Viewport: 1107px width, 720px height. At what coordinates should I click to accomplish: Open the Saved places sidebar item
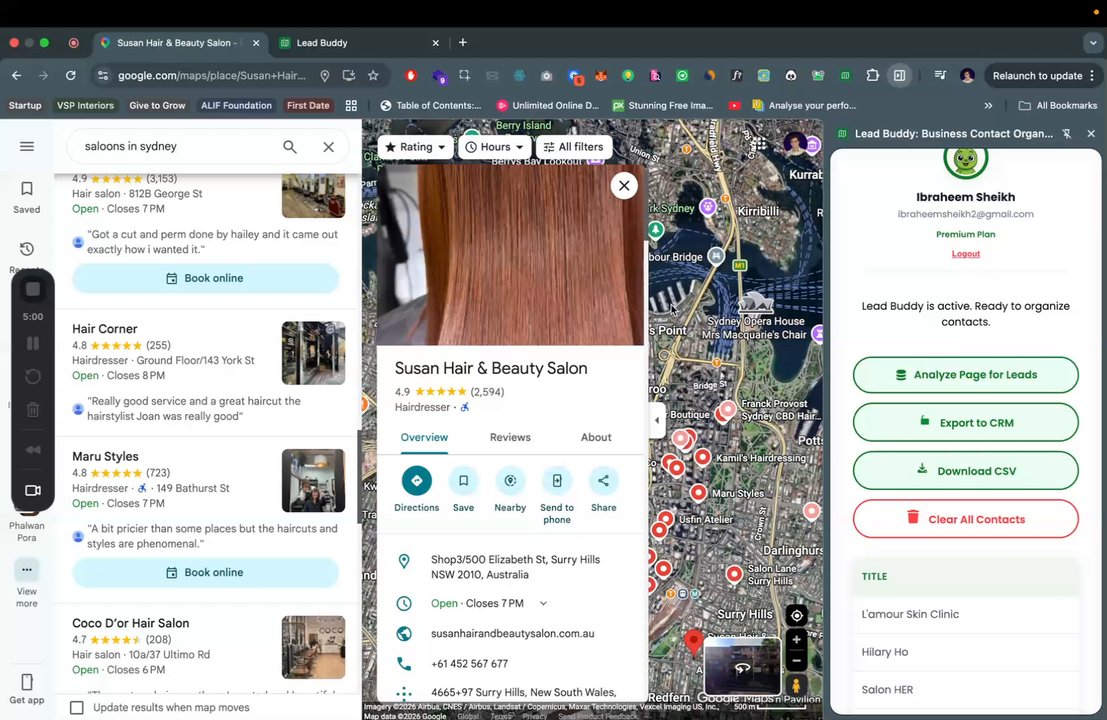point(27,197)
